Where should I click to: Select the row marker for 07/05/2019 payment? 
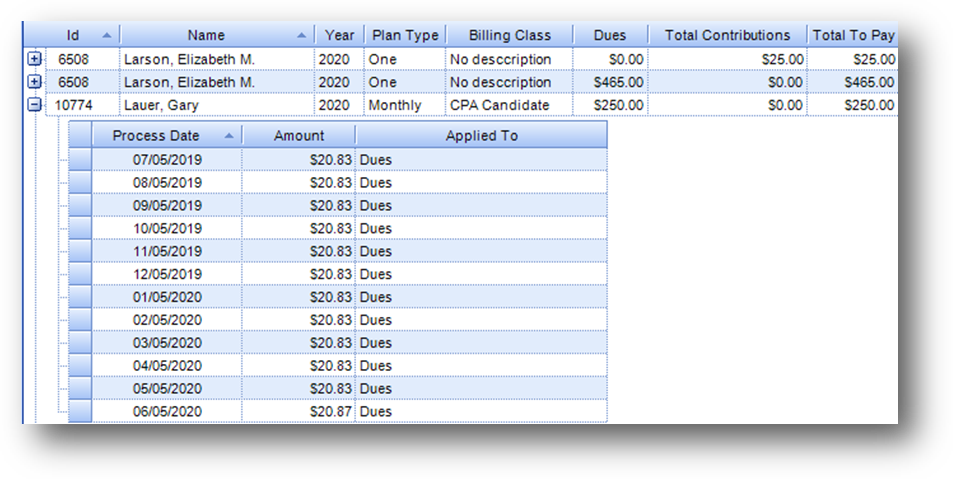click(80, 160)
